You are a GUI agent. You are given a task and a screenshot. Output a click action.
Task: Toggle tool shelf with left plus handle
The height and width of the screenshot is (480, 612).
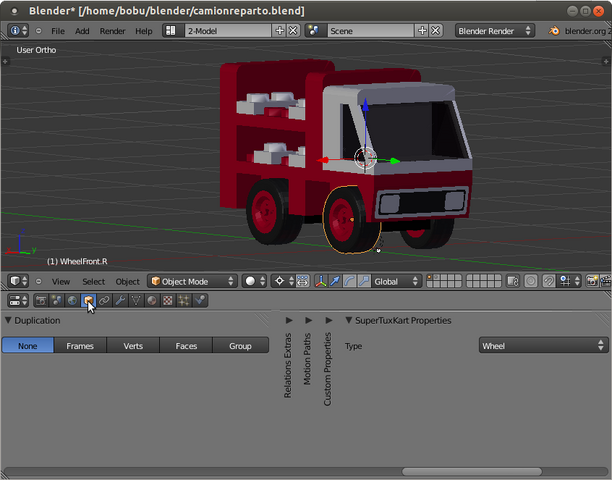point(5,61)
